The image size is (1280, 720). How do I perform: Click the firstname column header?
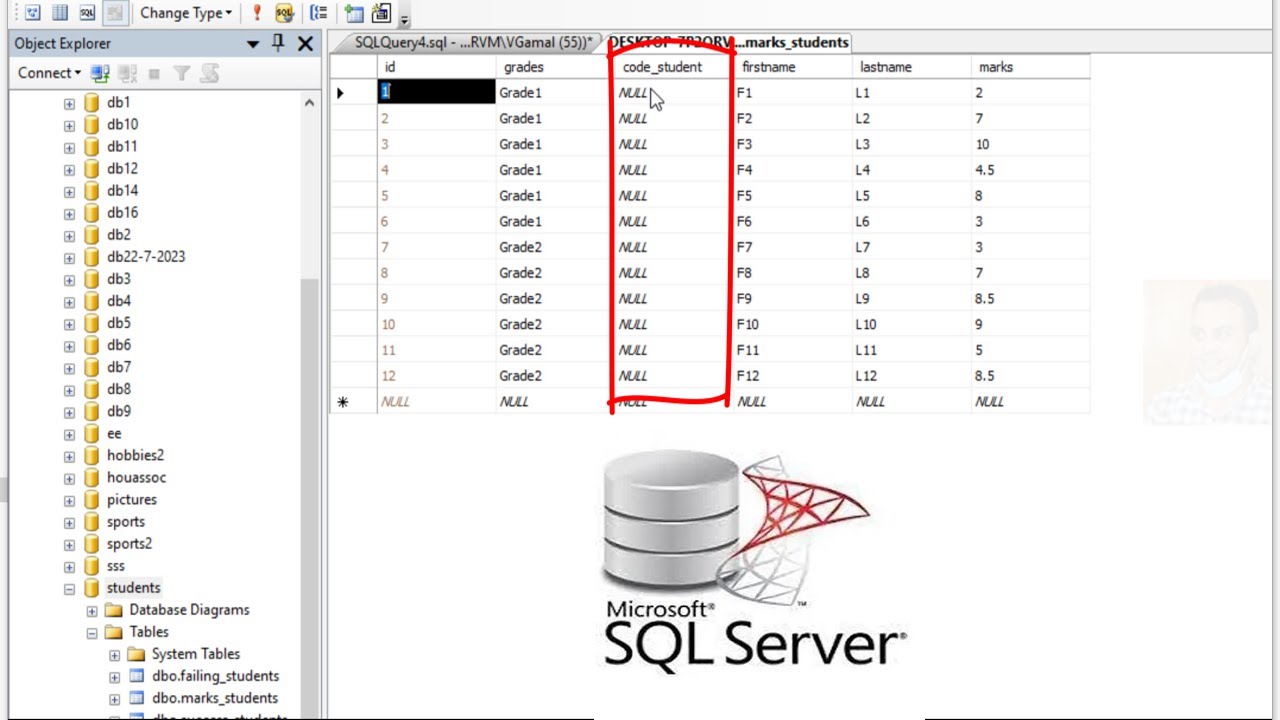[792, 67]
